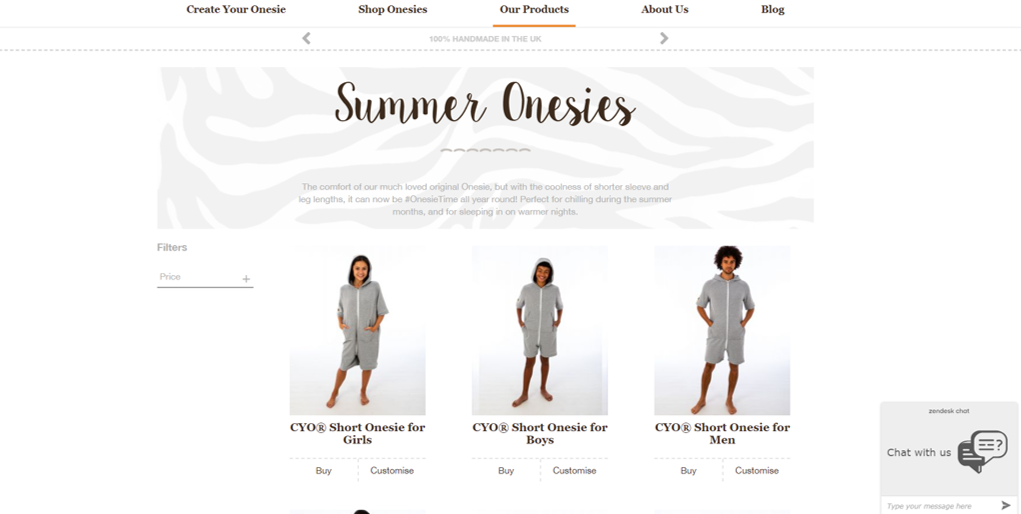
Task: Buy the Short Onesie for Men
Action: pyautogui.click(x=688, y=470)
